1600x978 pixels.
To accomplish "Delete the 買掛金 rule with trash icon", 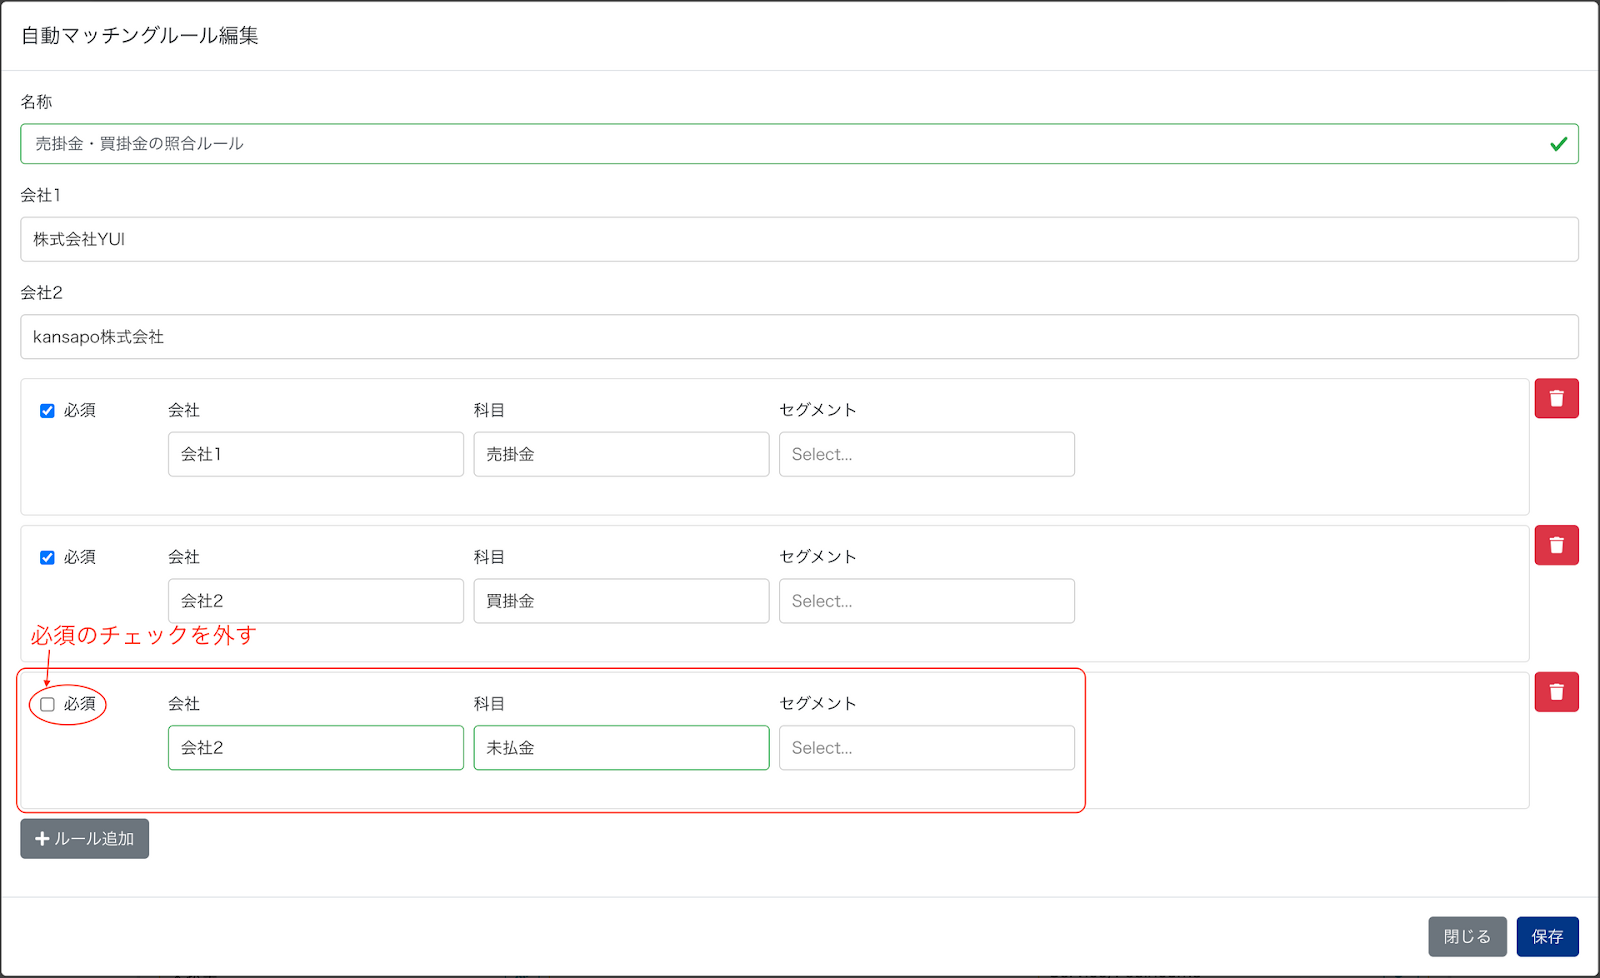I will [1556, 545].
